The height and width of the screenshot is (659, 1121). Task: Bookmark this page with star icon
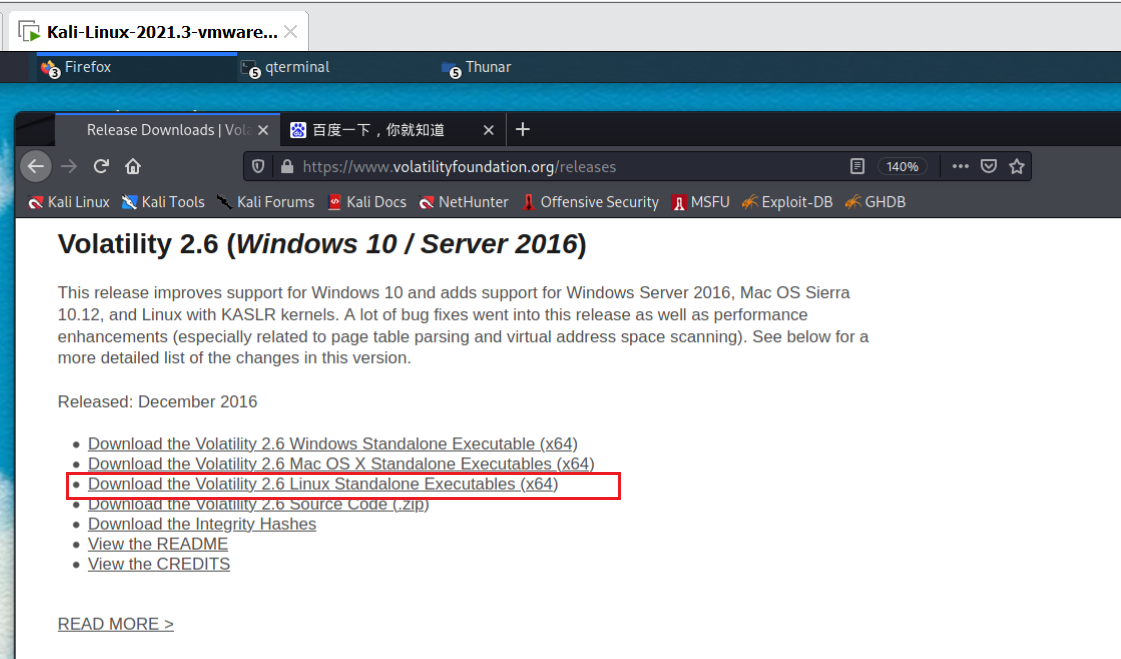tap(1017, 167)
